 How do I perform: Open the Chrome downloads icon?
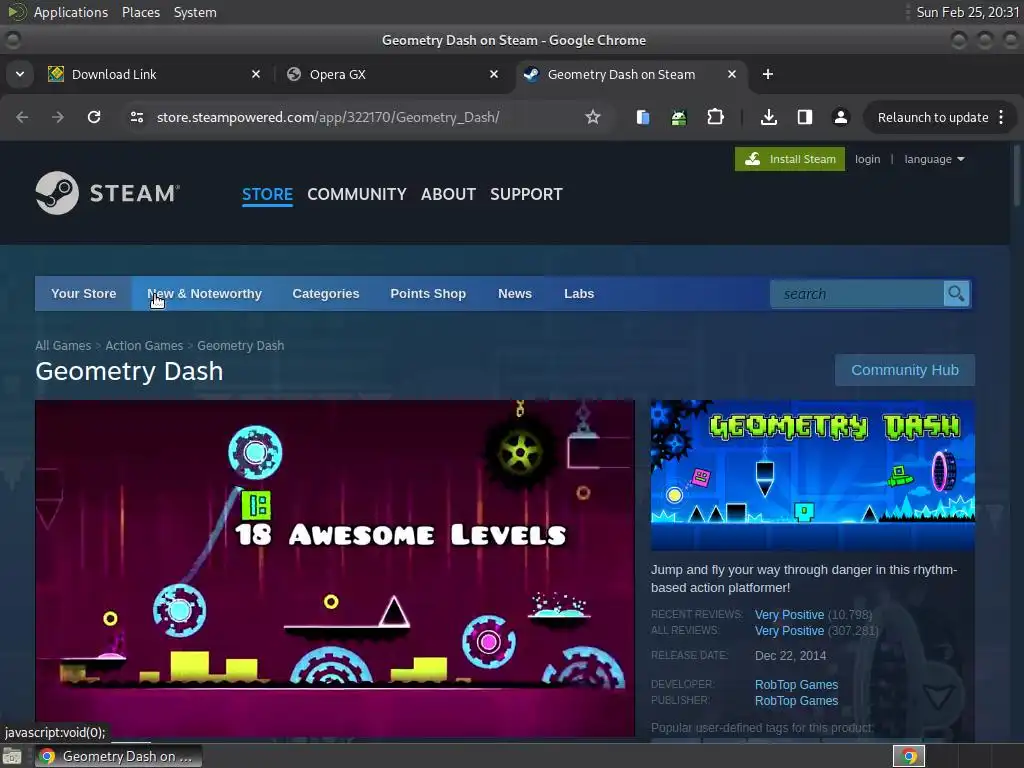(x=769, y=117)
